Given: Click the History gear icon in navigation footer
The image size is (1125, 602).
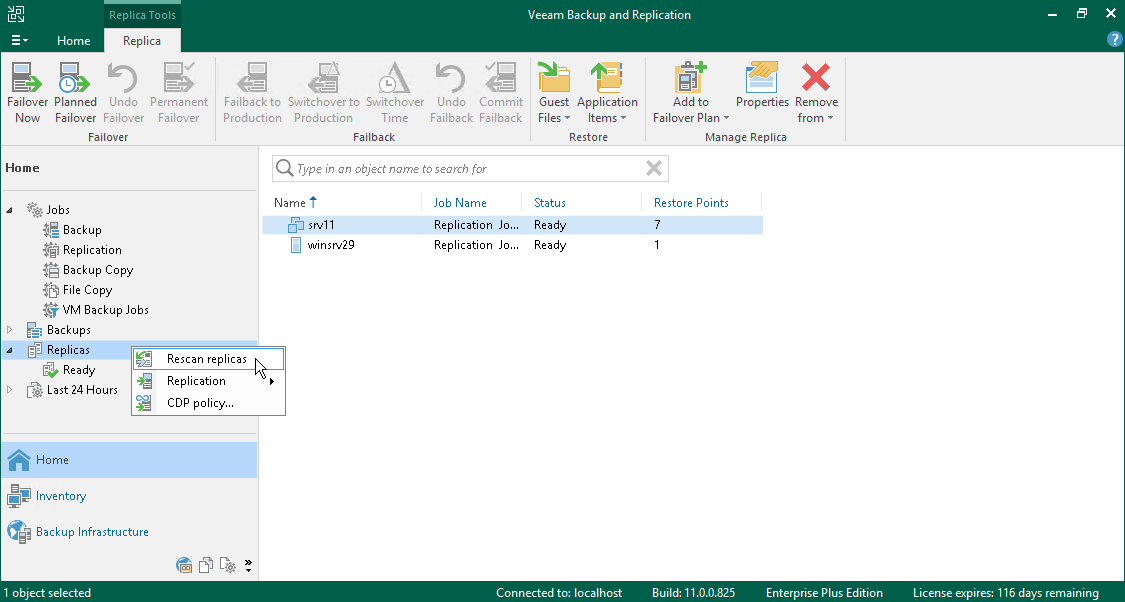Looking at the screenshot, I should click(228, 565).
